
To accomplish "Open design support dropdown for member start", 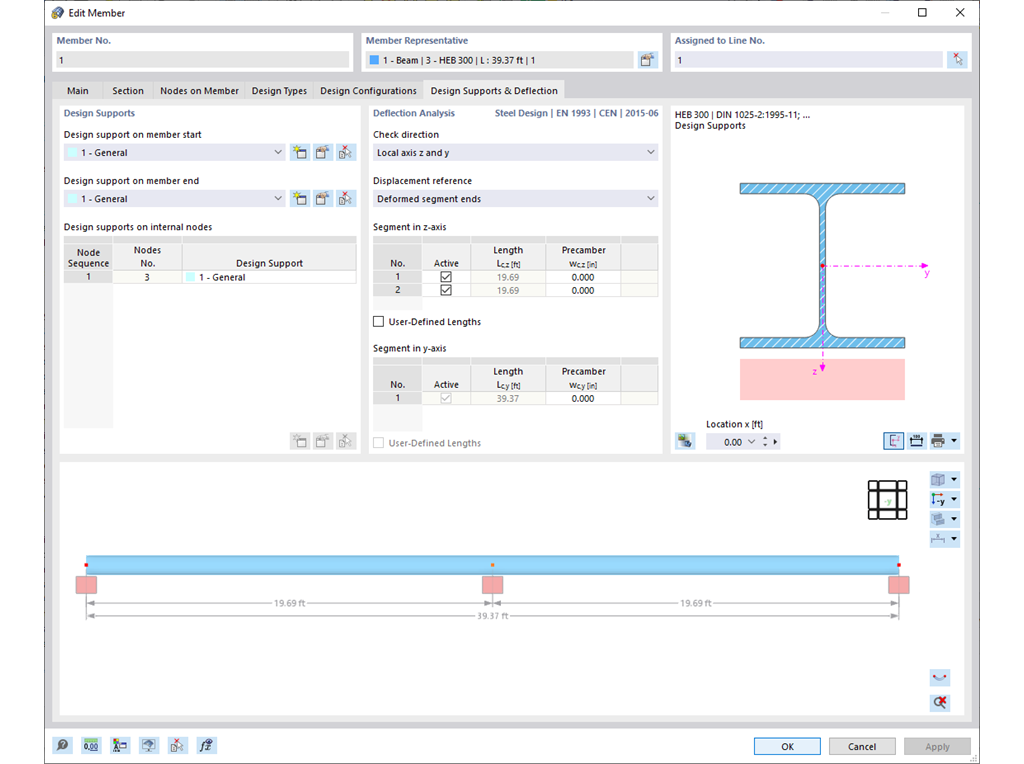I will click(278, 152).
